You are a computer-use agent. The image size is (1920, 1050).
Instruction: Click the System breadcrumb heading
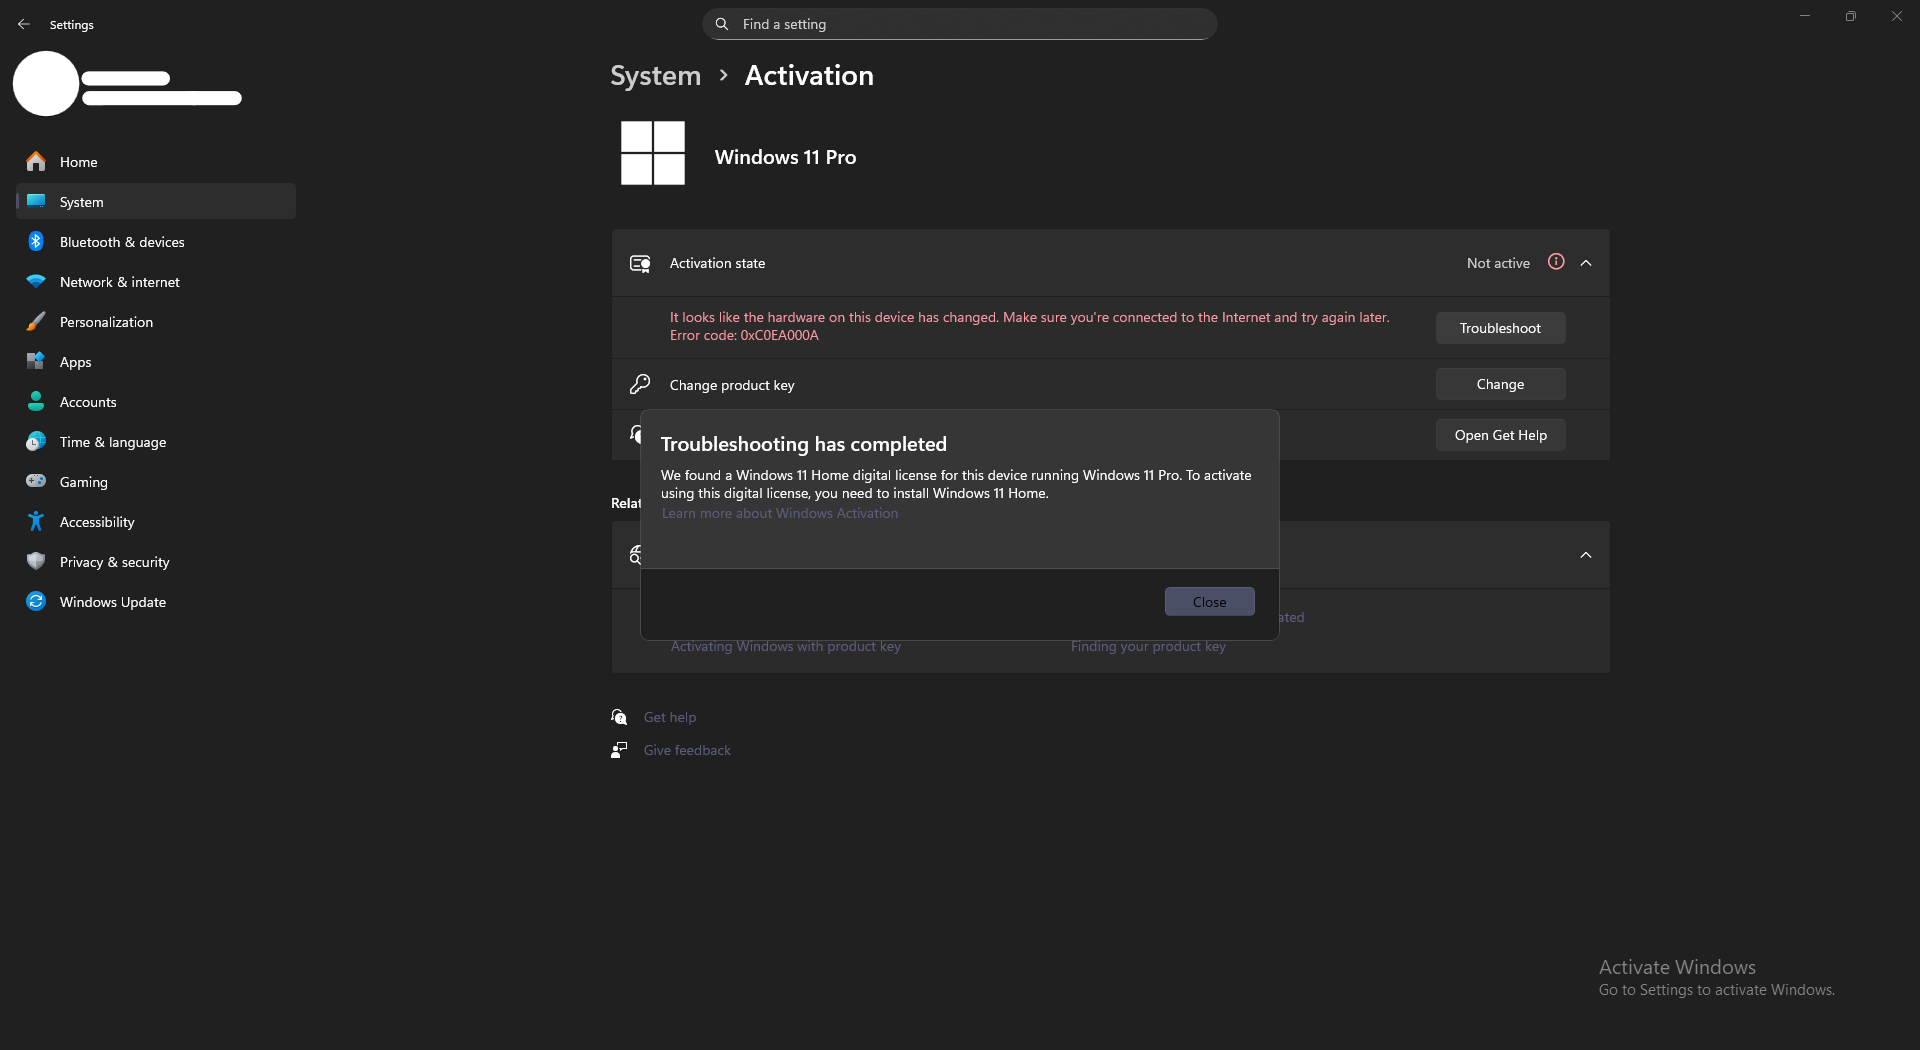point(656,76)
